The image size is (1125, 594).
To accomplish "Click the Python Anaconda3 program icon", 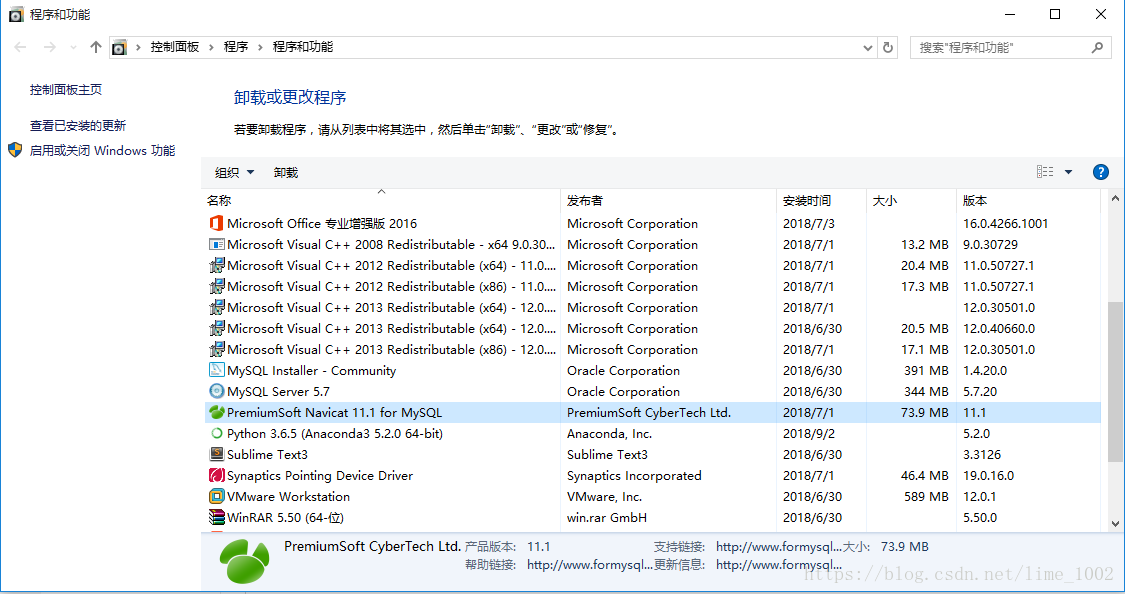I will (x=216, y=434).
